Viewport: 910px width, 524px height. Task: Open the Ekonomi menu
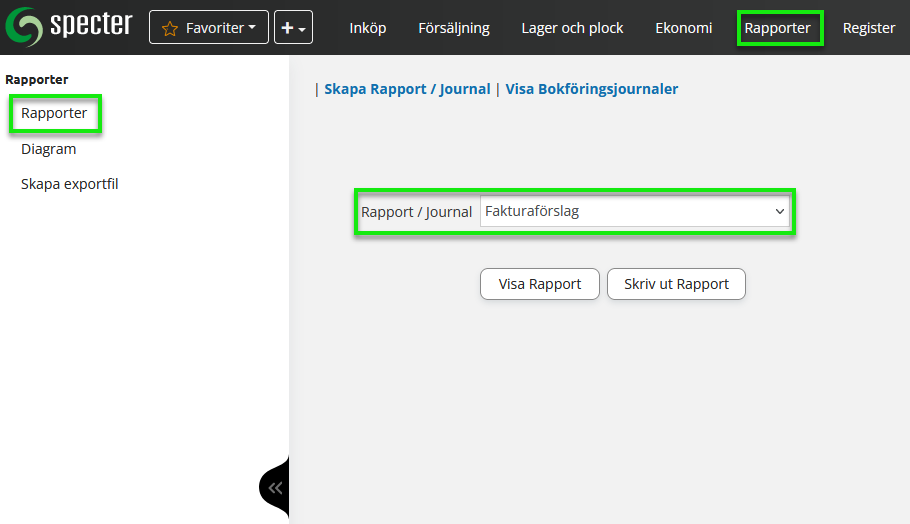coord(683,28)
